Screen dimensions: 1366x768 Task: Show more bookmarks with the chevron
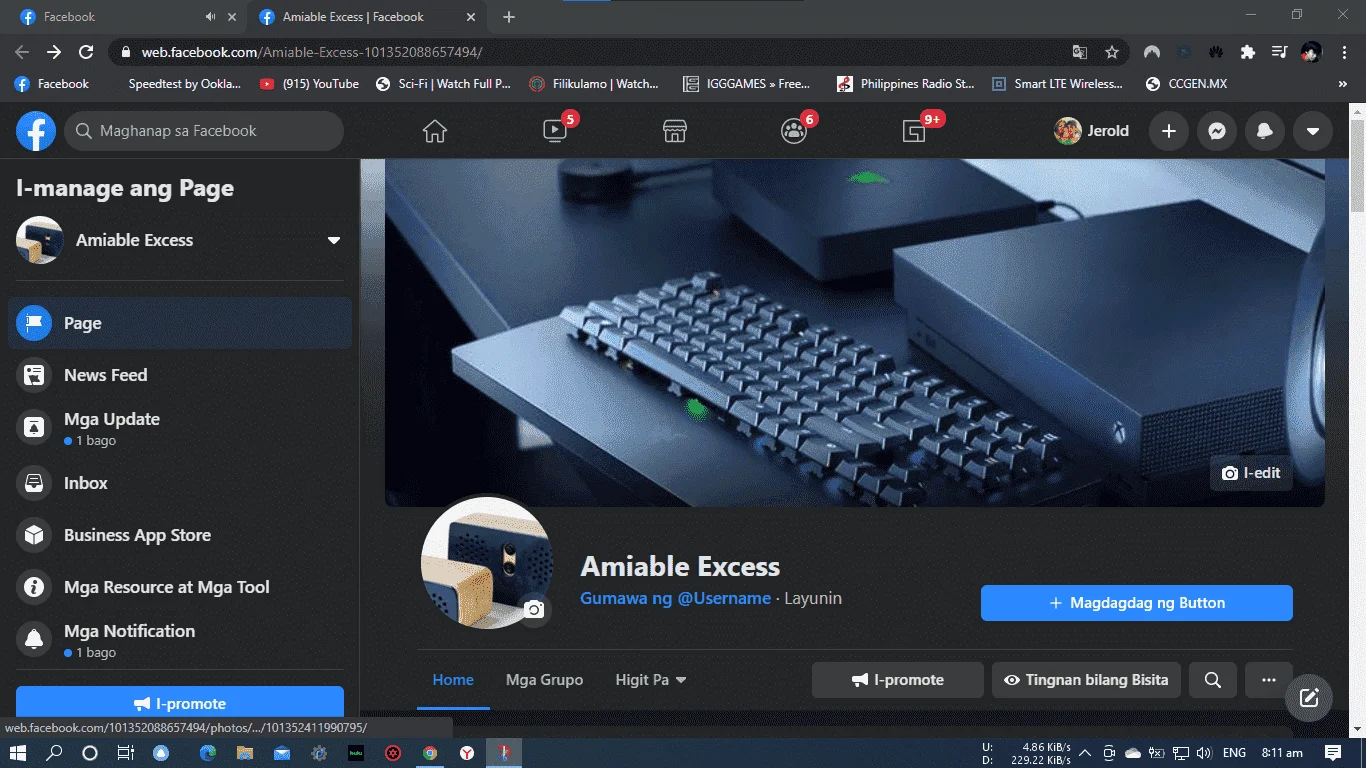(1343, 84)
